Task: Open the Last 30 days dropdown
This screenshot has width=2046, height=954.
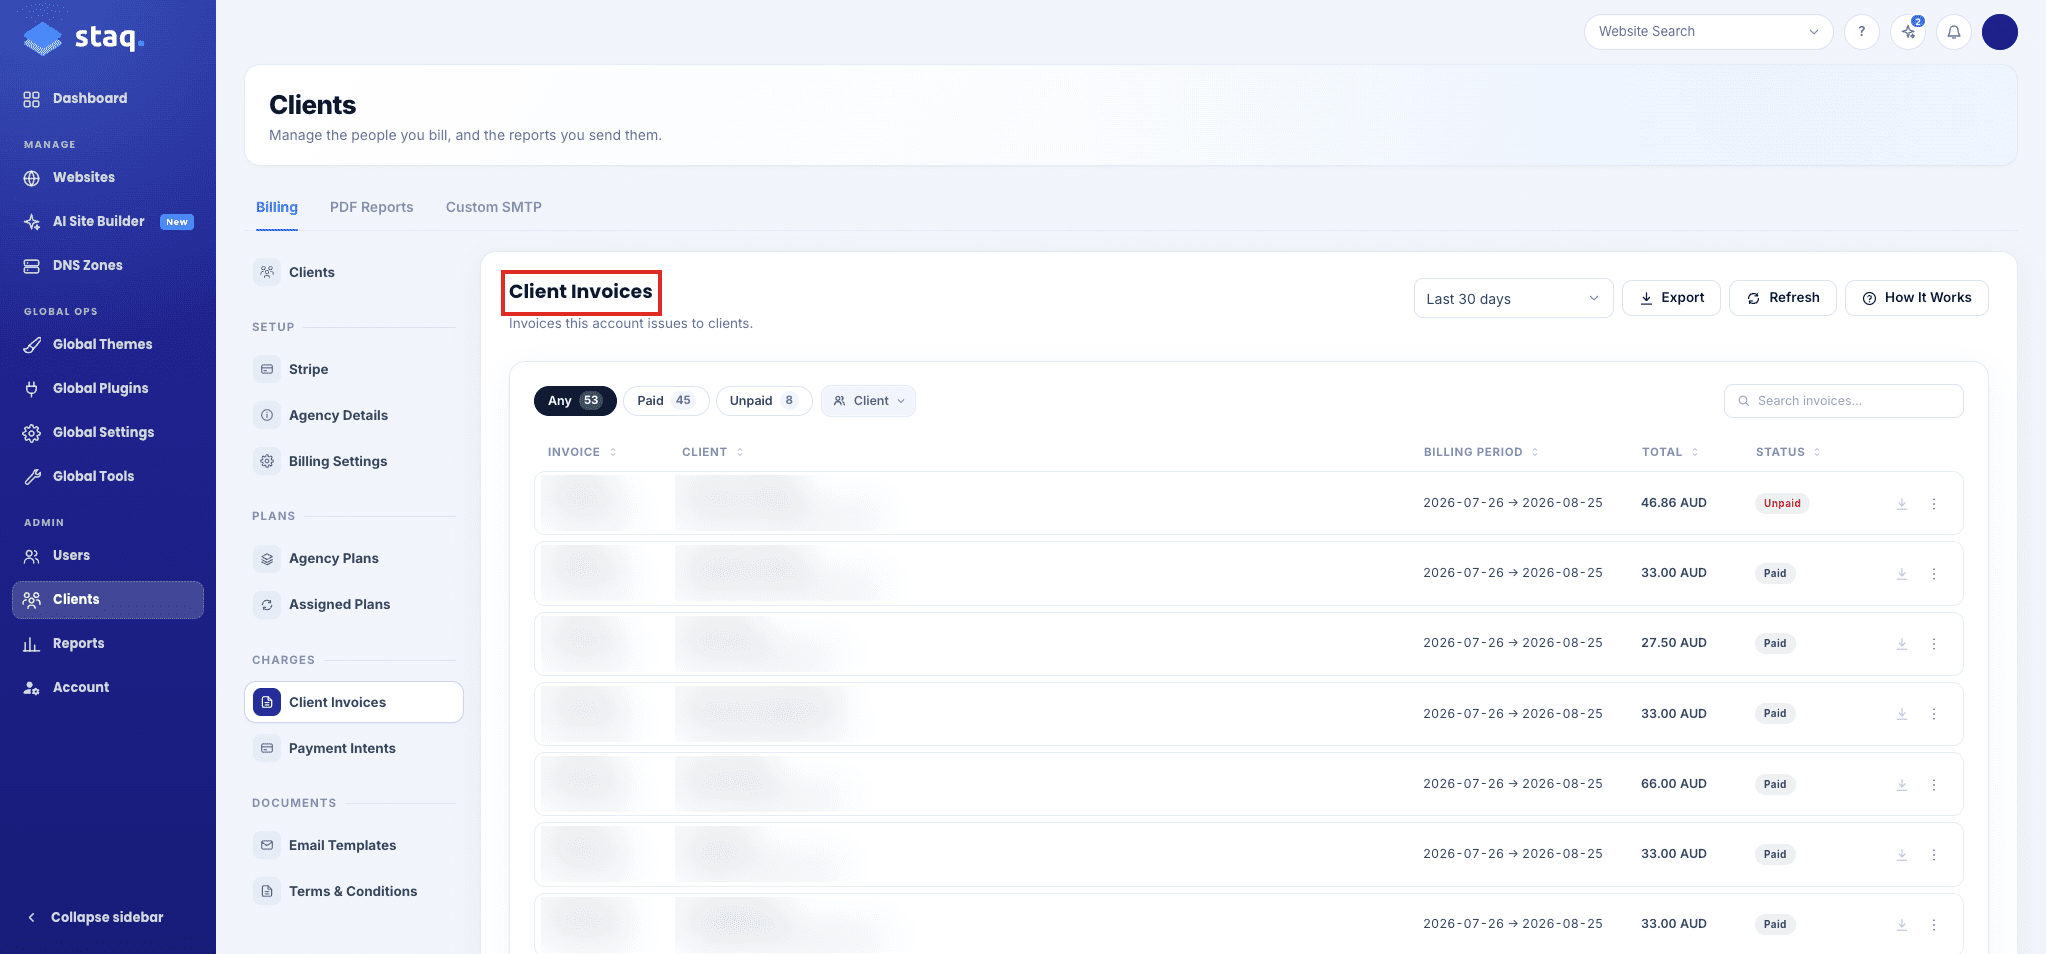Action: [x=1513, y=298]
